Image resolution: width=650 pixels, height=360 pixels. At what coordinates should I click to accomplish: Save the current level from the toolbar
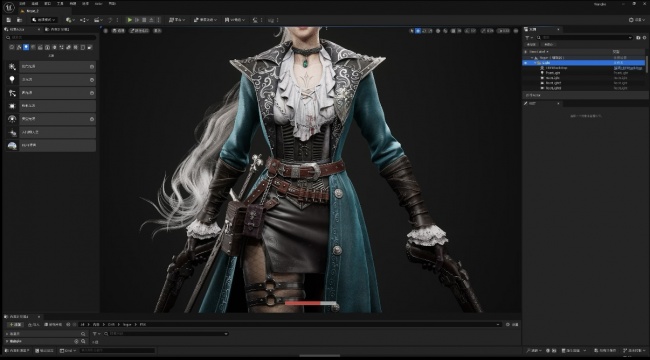pos(8,20)
